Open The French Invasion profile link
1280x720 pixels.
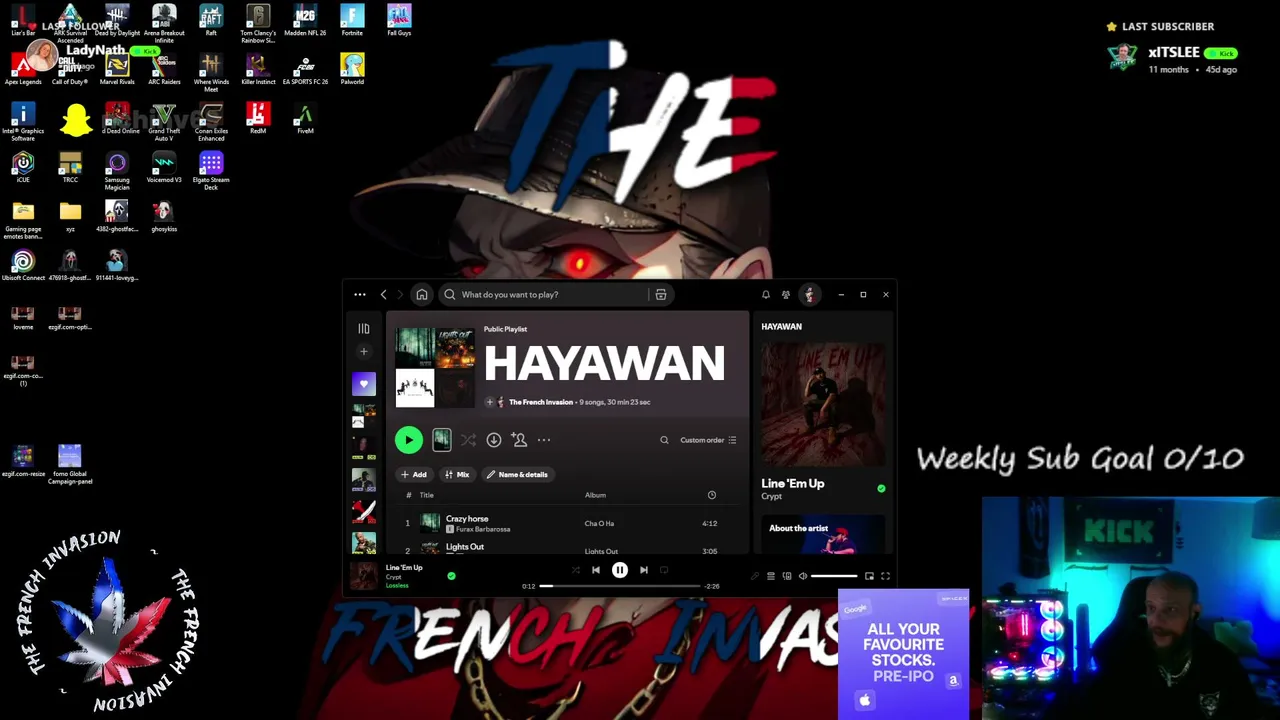(541, 402)
